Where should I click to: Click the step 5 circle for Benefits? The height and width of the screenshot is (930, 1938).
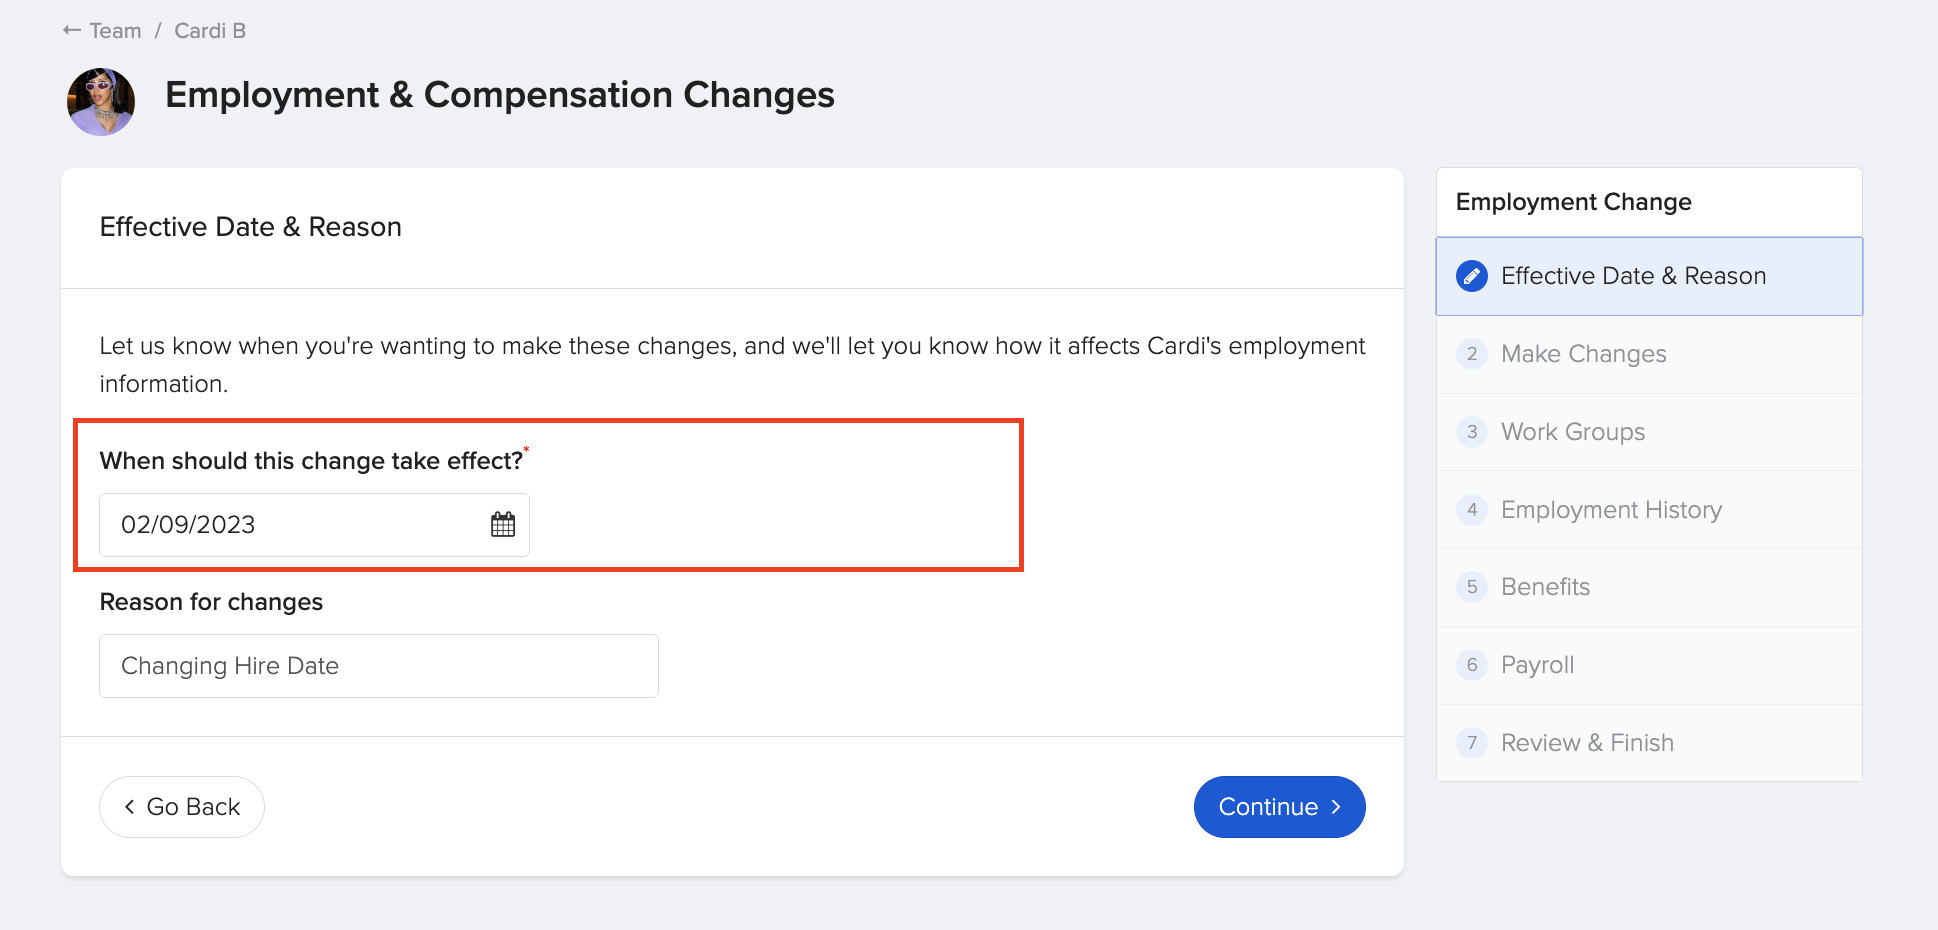click(1472, 587)
